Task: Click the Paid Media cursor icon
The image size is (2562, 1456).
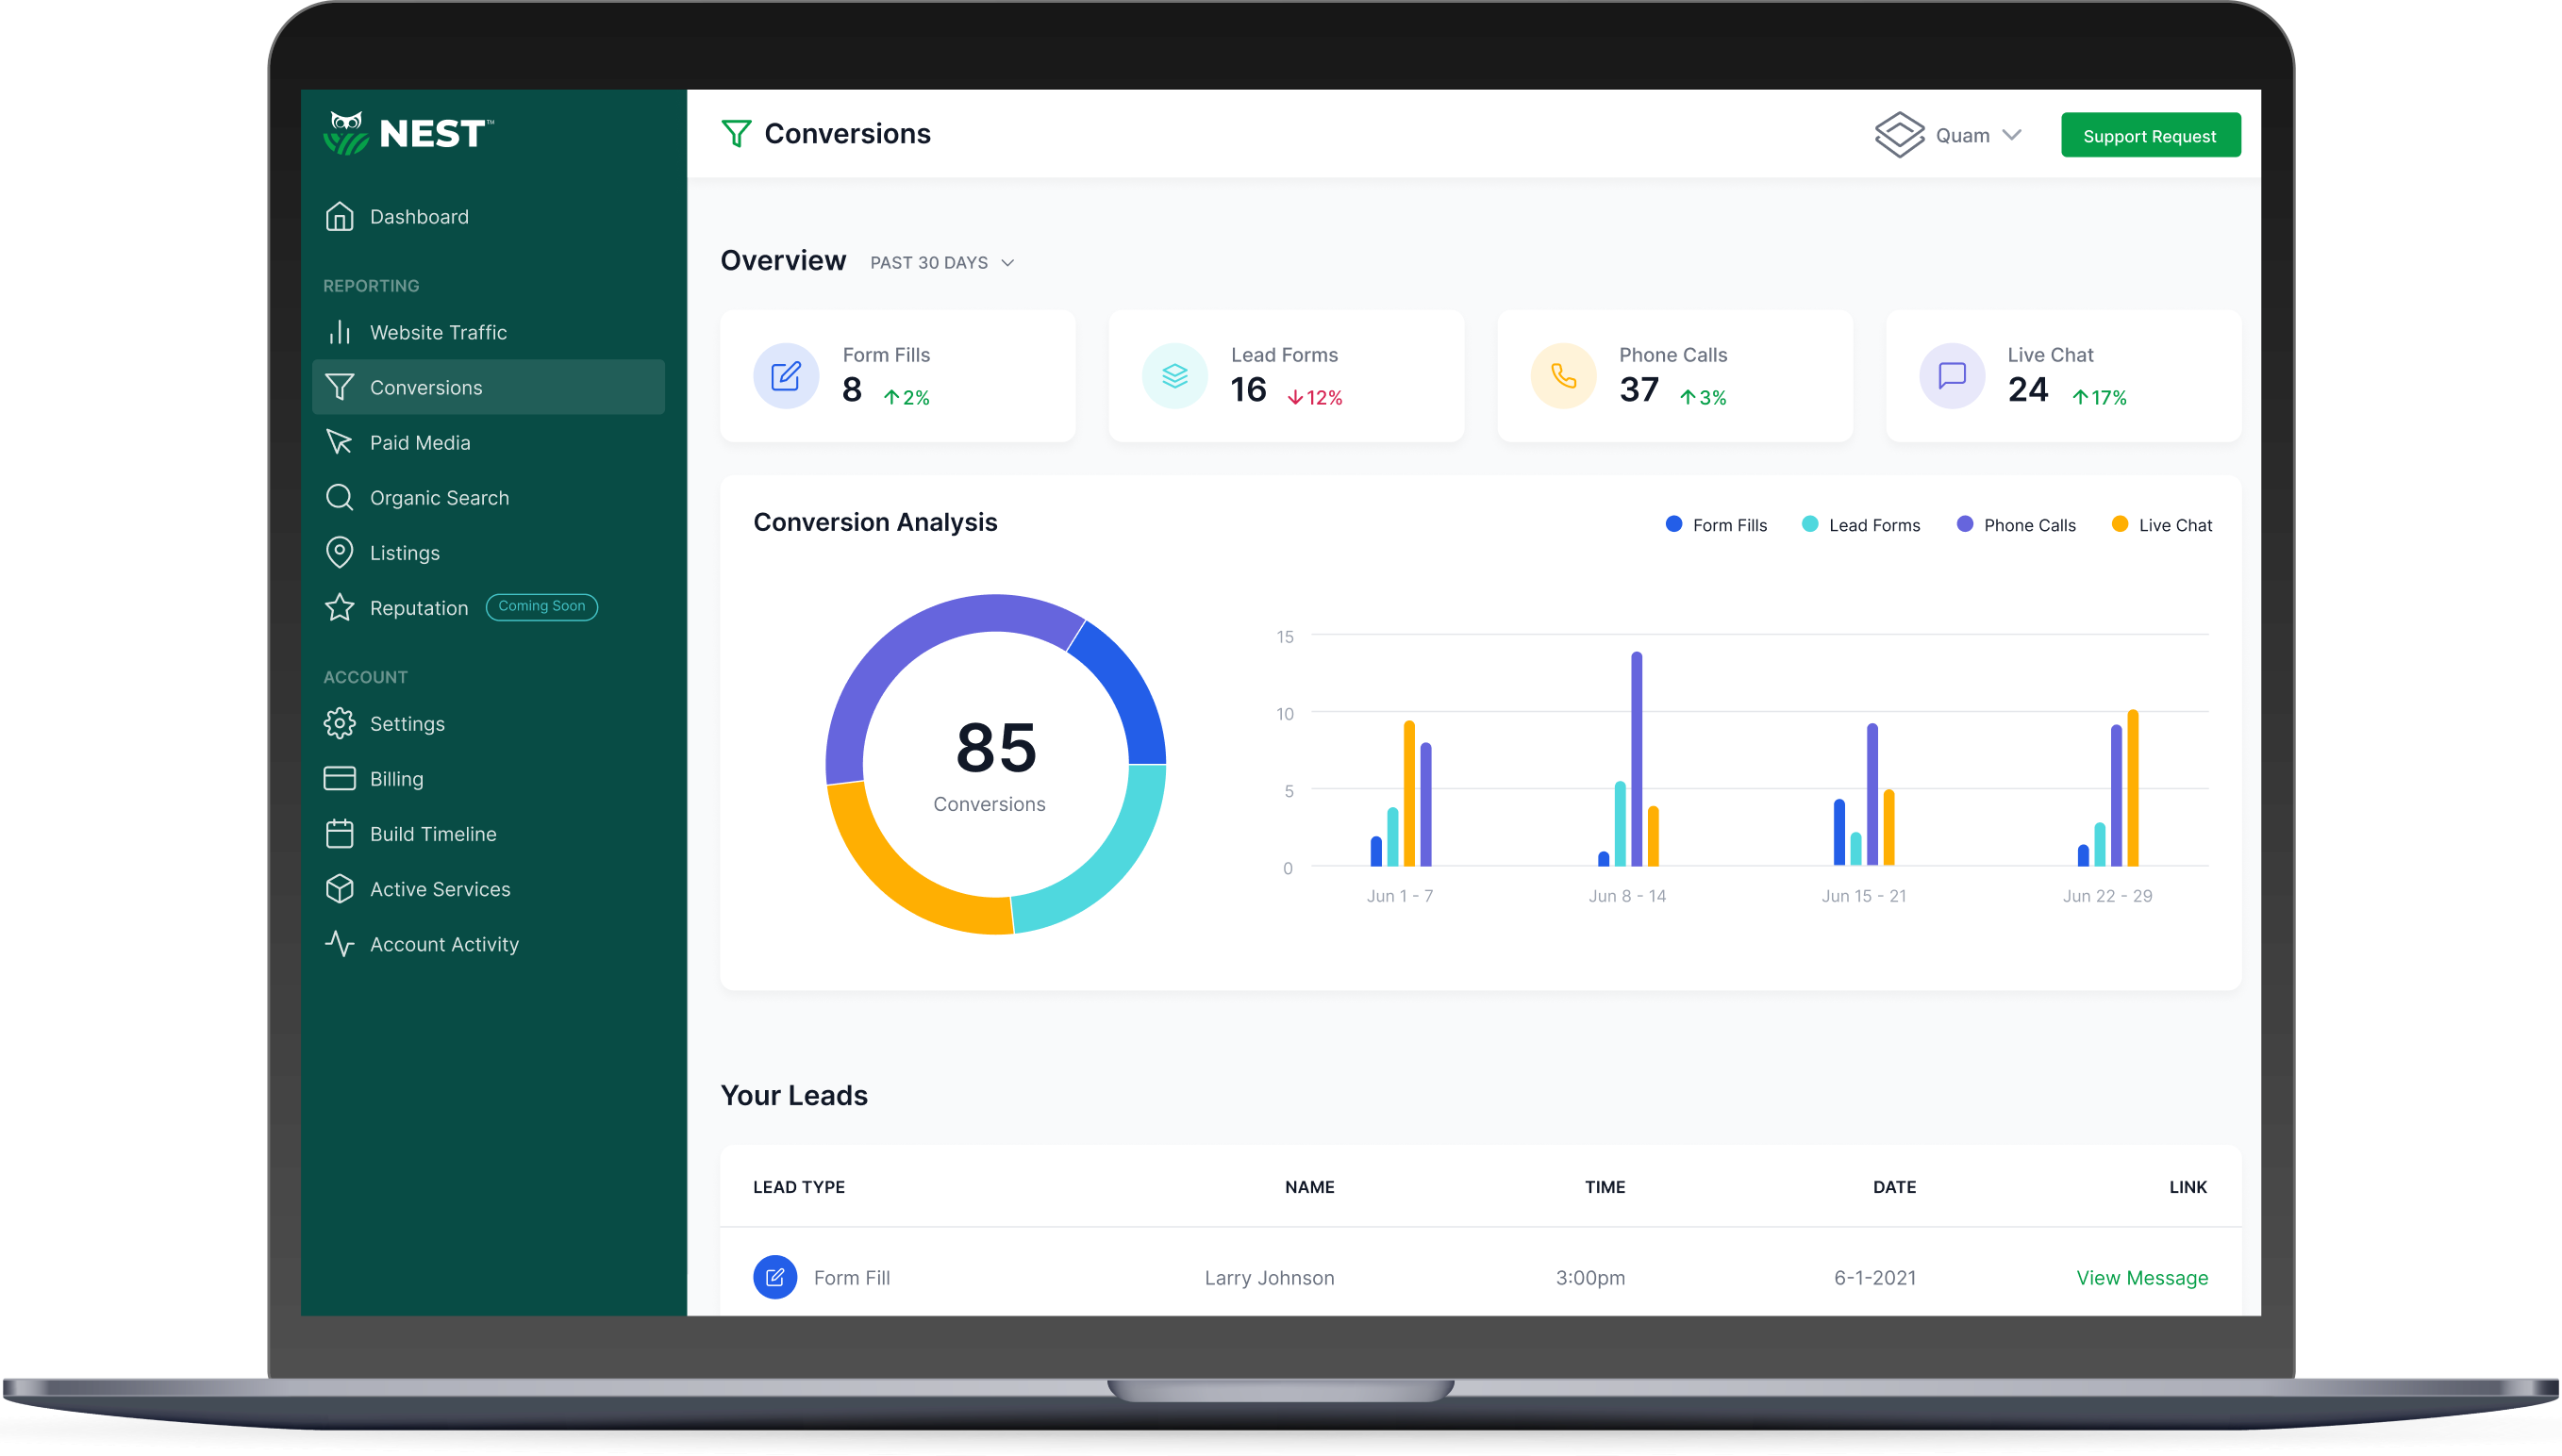Action: click(339, 442)
